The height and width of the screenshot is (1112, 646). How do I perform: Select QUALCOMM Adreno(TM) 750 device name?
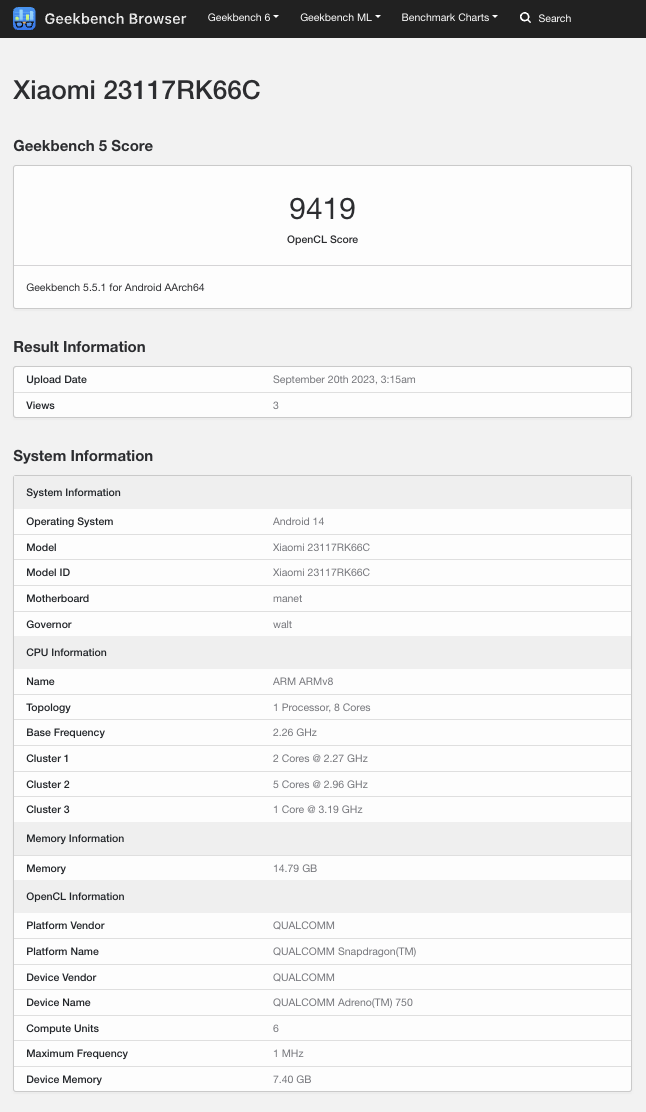343,1002
